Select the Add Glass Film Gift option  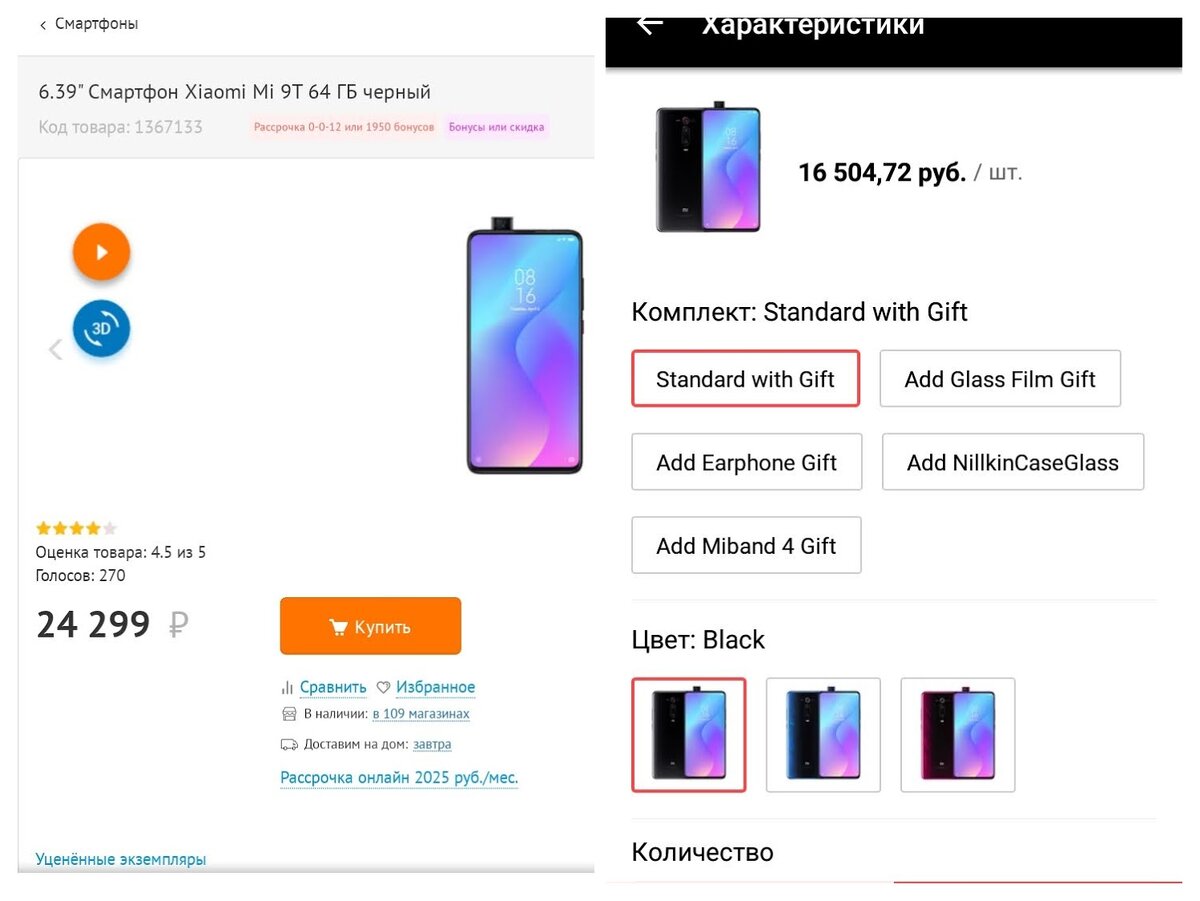pyautogui.click(x=999, y=378)
